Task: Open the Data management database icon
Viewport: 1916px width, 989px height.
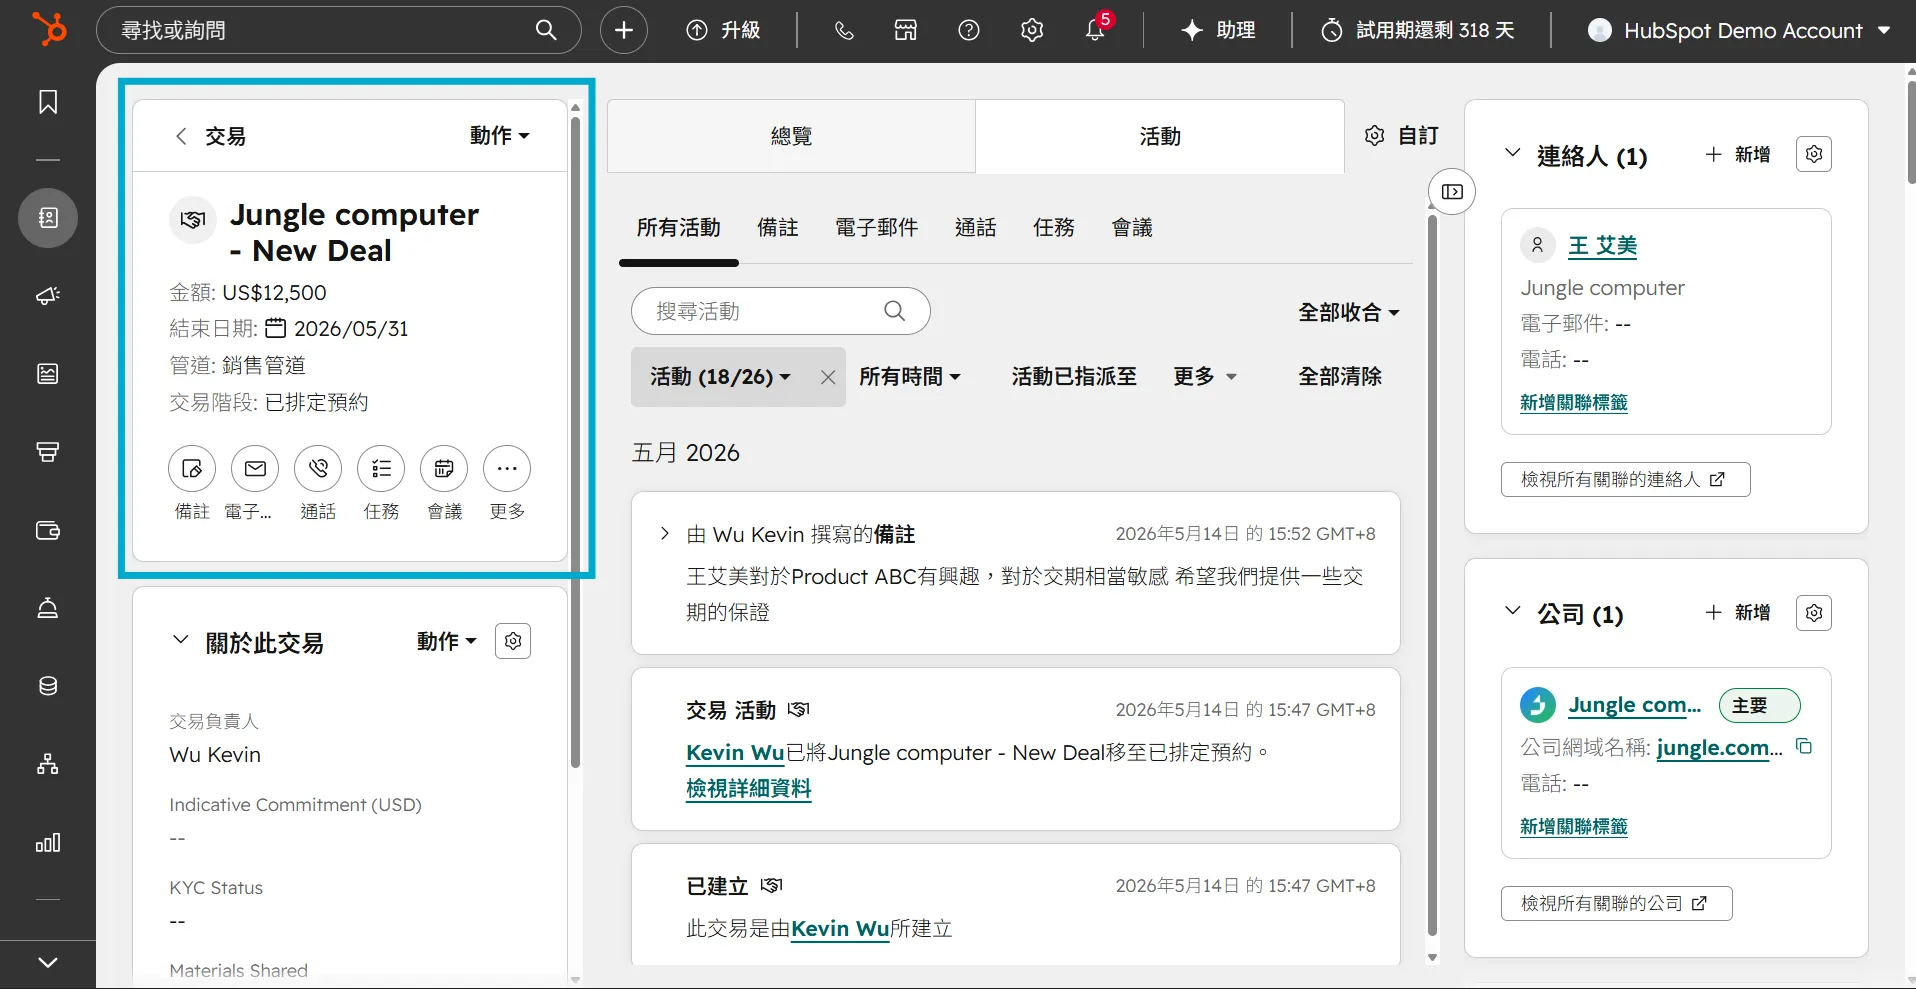Action: click(x=48, y=686)
